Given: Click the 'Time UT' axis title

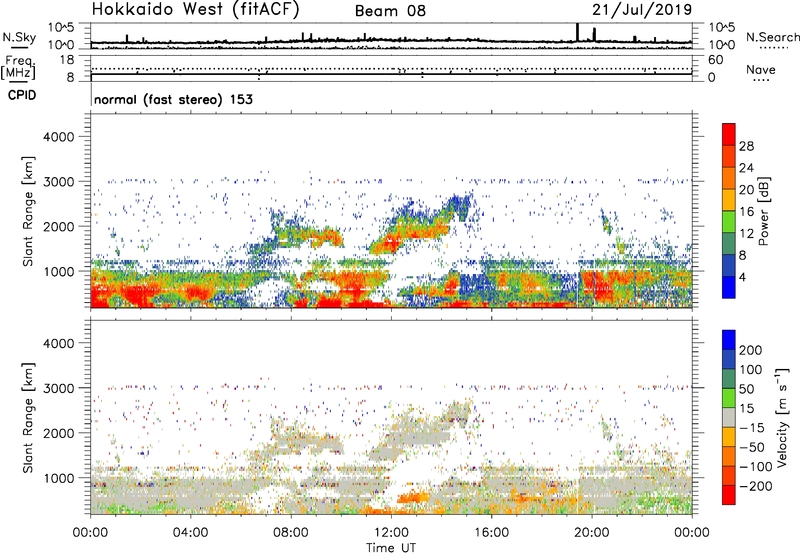Looking at the screenshot, I should 391,548.
